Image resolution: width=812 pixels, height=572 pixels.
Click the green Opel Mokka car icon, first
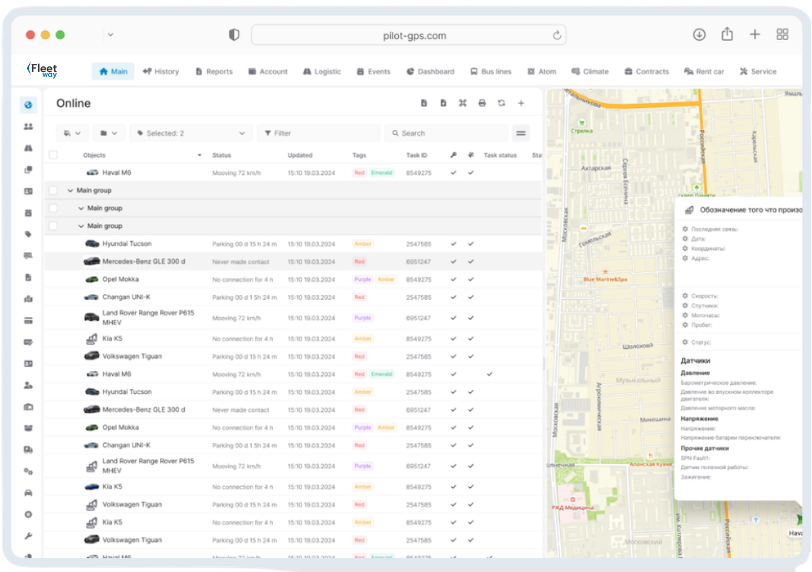click(x=92, y=279)
